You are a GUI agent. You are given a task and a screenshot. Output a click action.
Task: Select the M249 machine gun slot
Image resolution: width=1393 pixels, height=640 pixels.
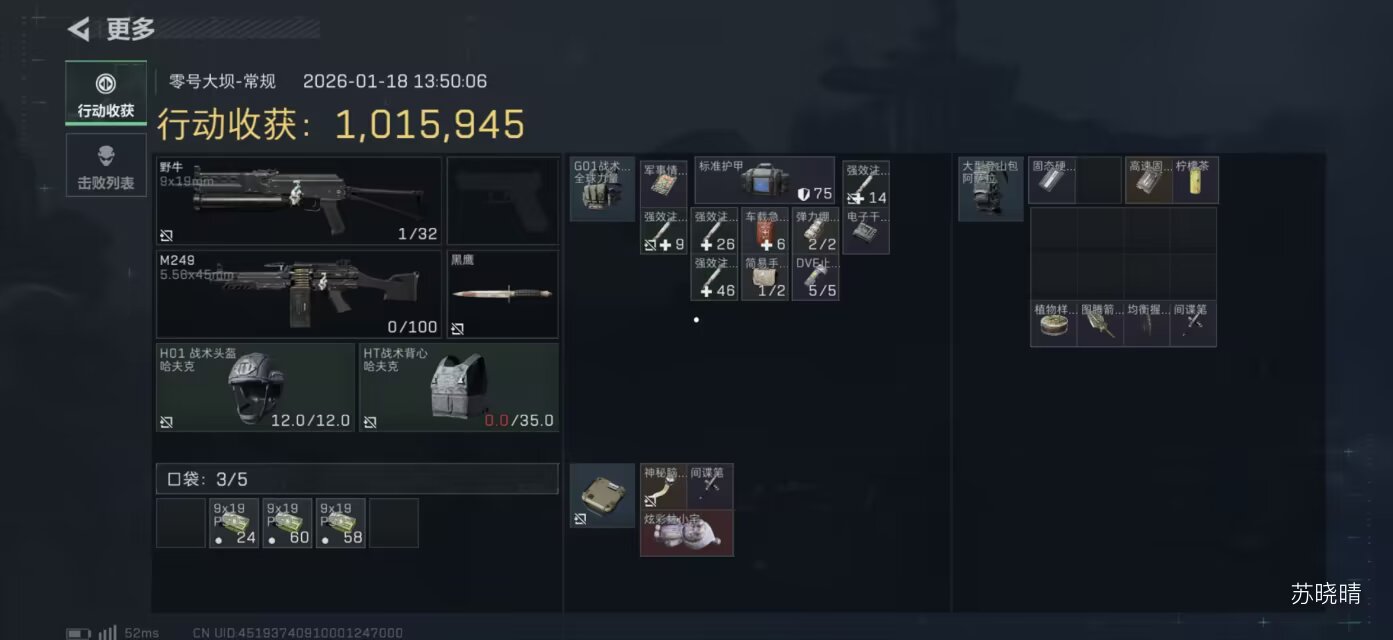point(299,294)
